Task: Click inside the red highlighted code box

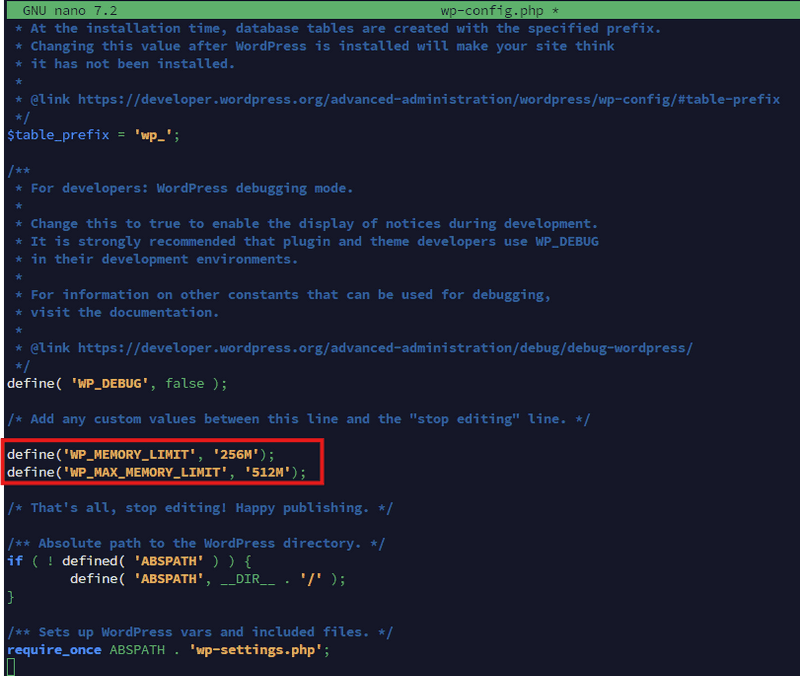Action: pos(160,462)
